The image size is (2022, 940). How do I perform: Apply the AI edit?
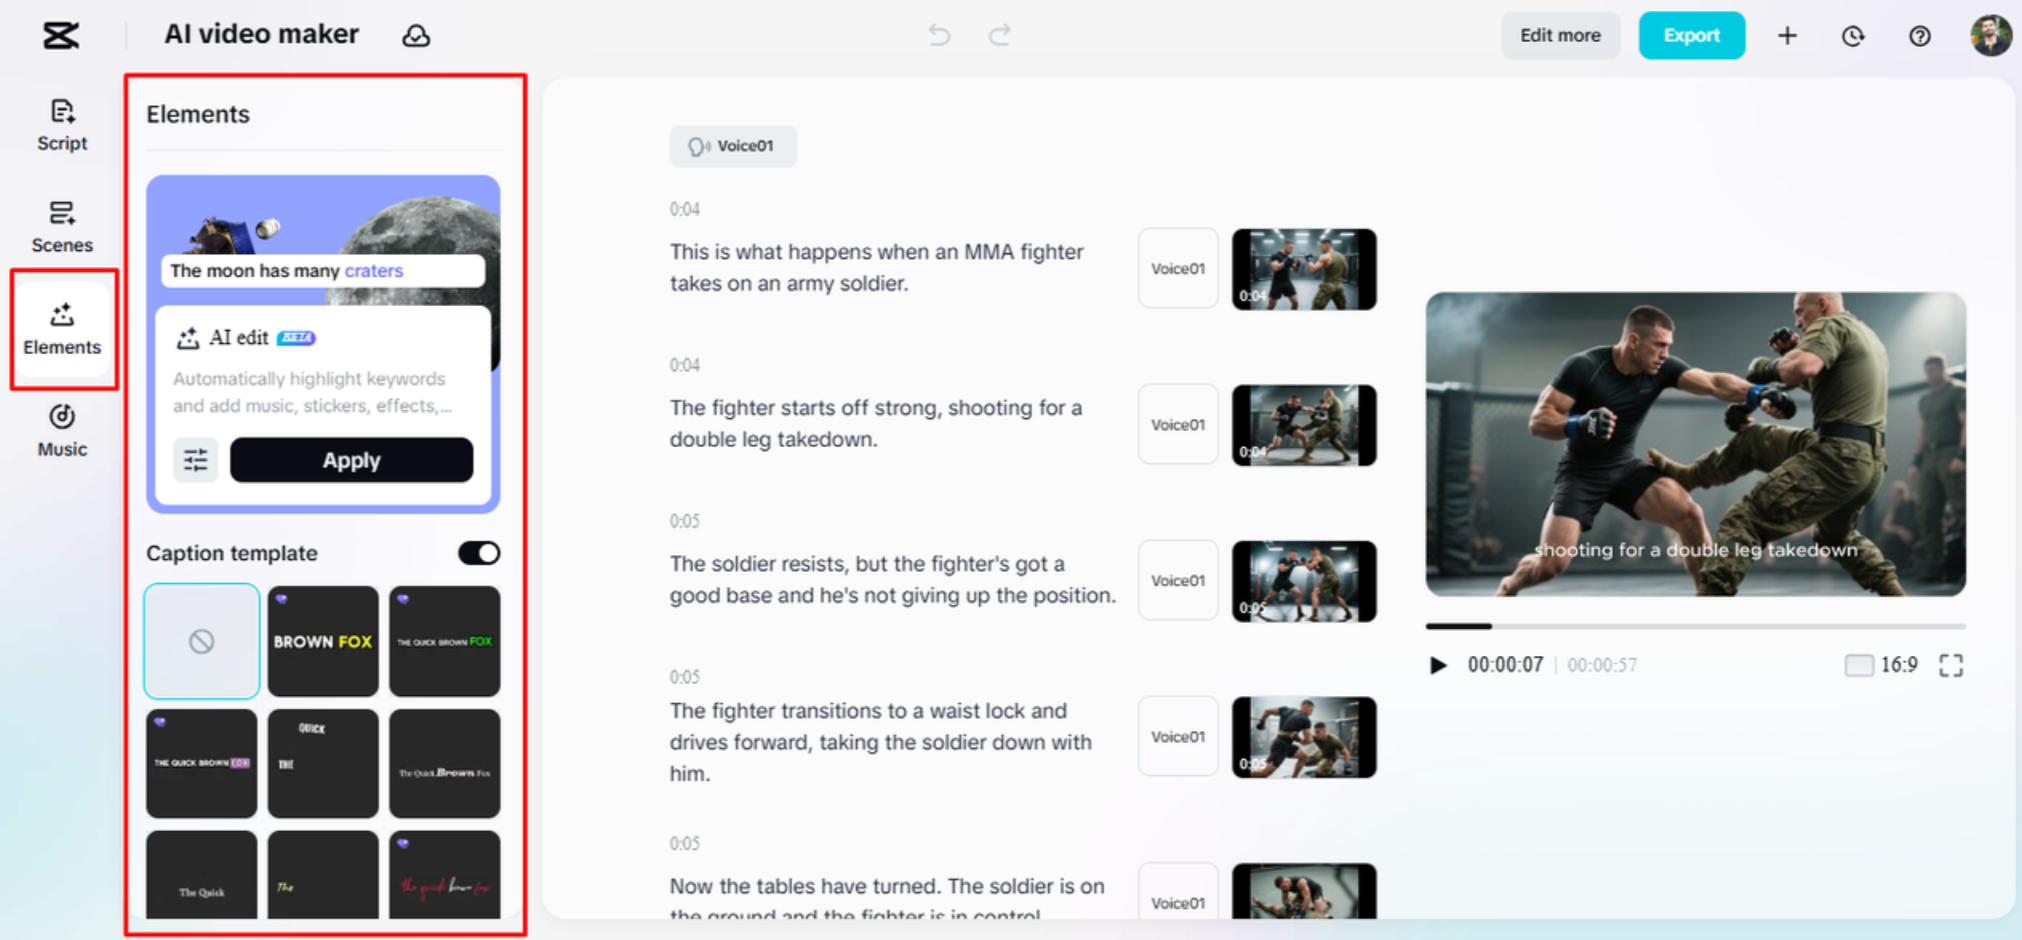(351, 460)
